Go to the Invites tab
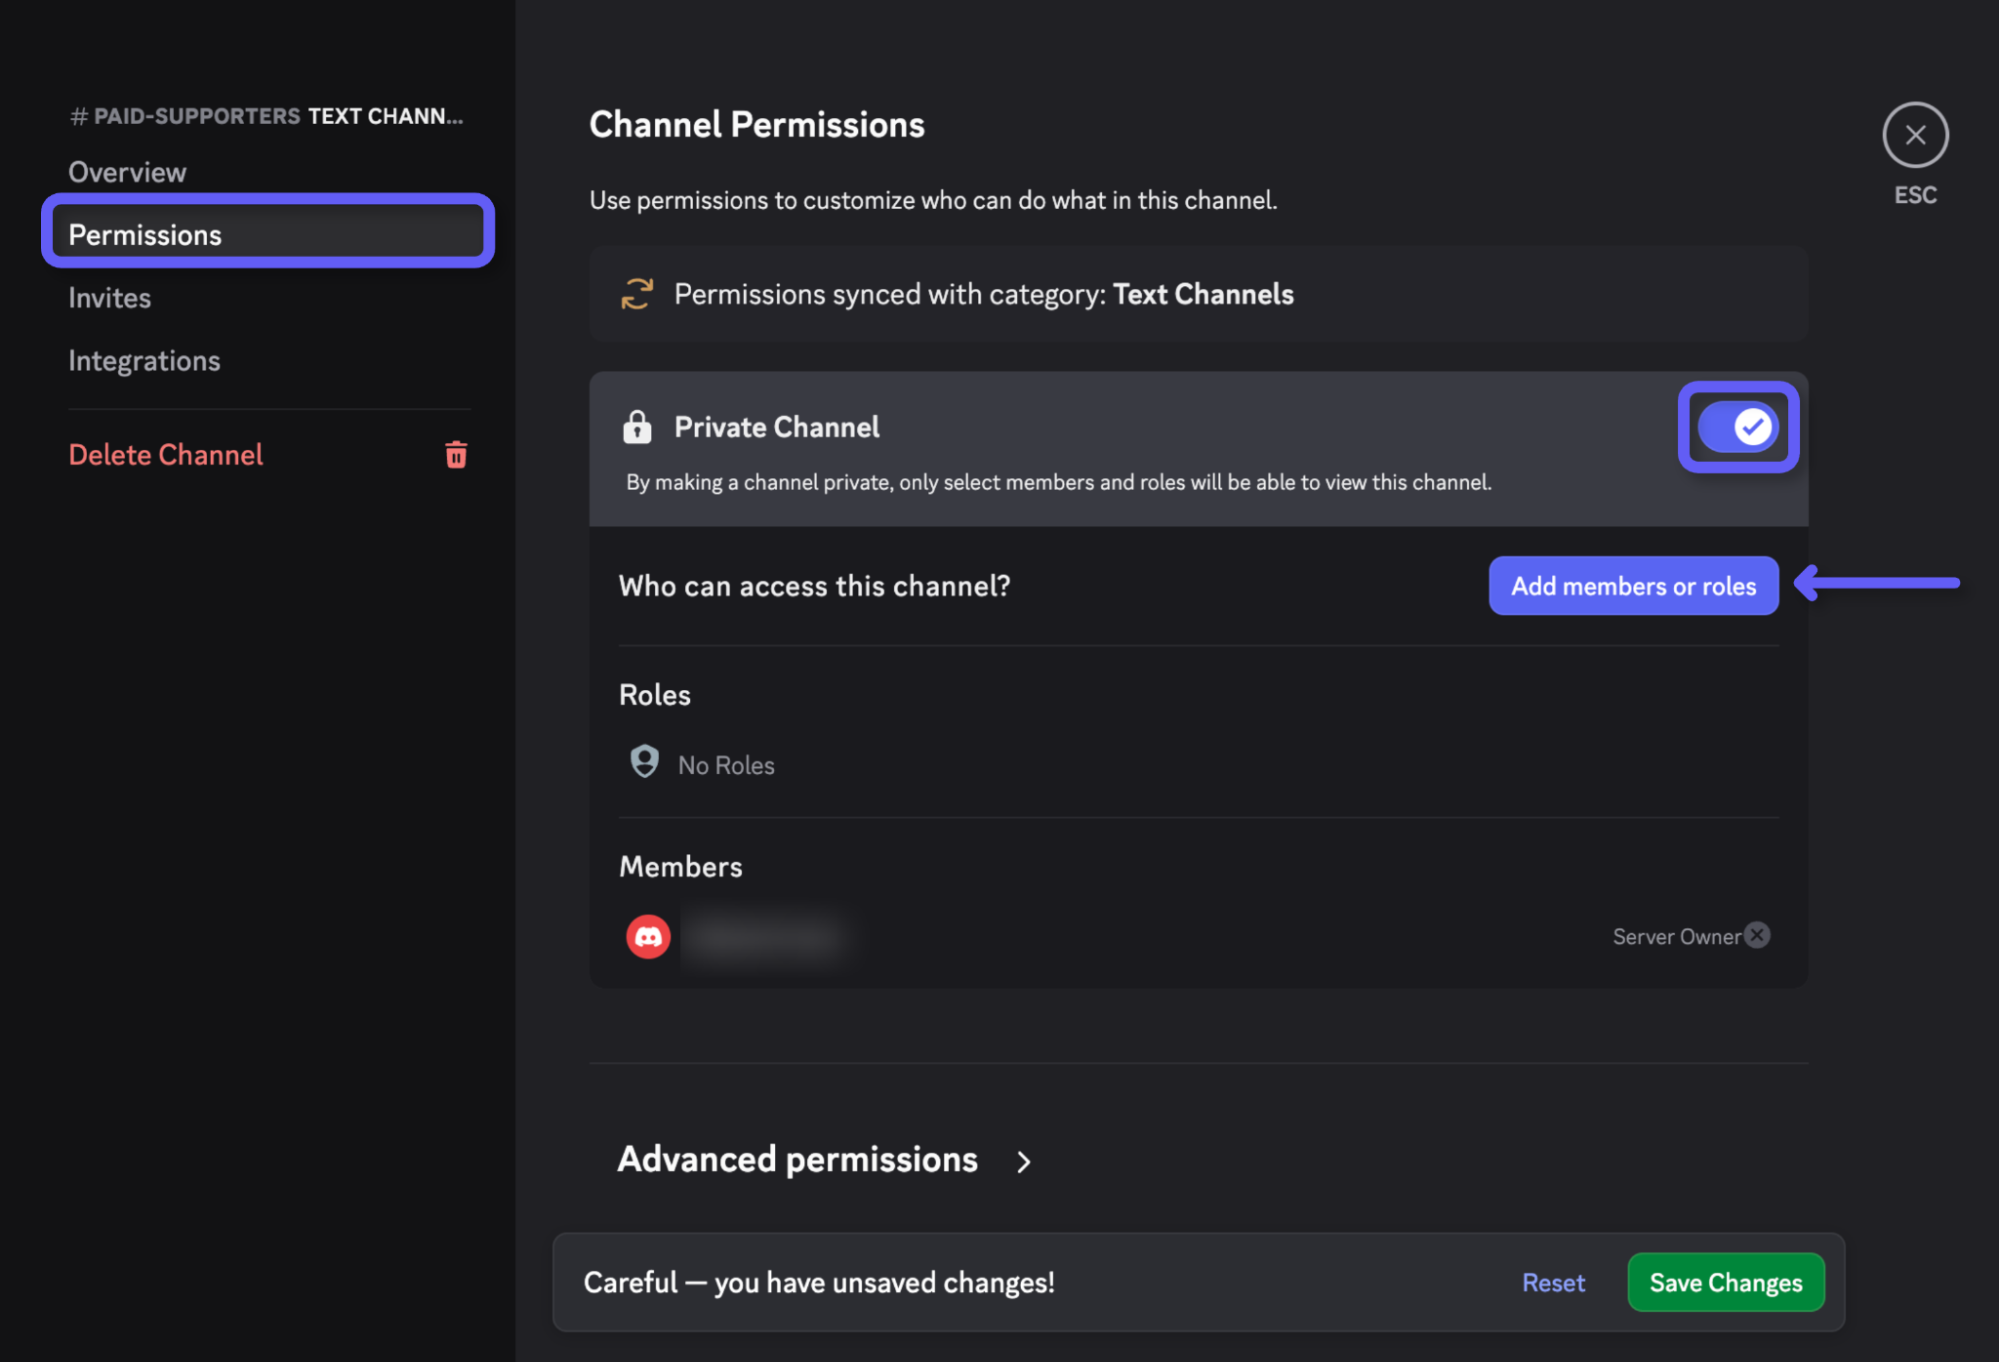The height and width of the screenshot is (1362, 1999). (x=110, y=298)
